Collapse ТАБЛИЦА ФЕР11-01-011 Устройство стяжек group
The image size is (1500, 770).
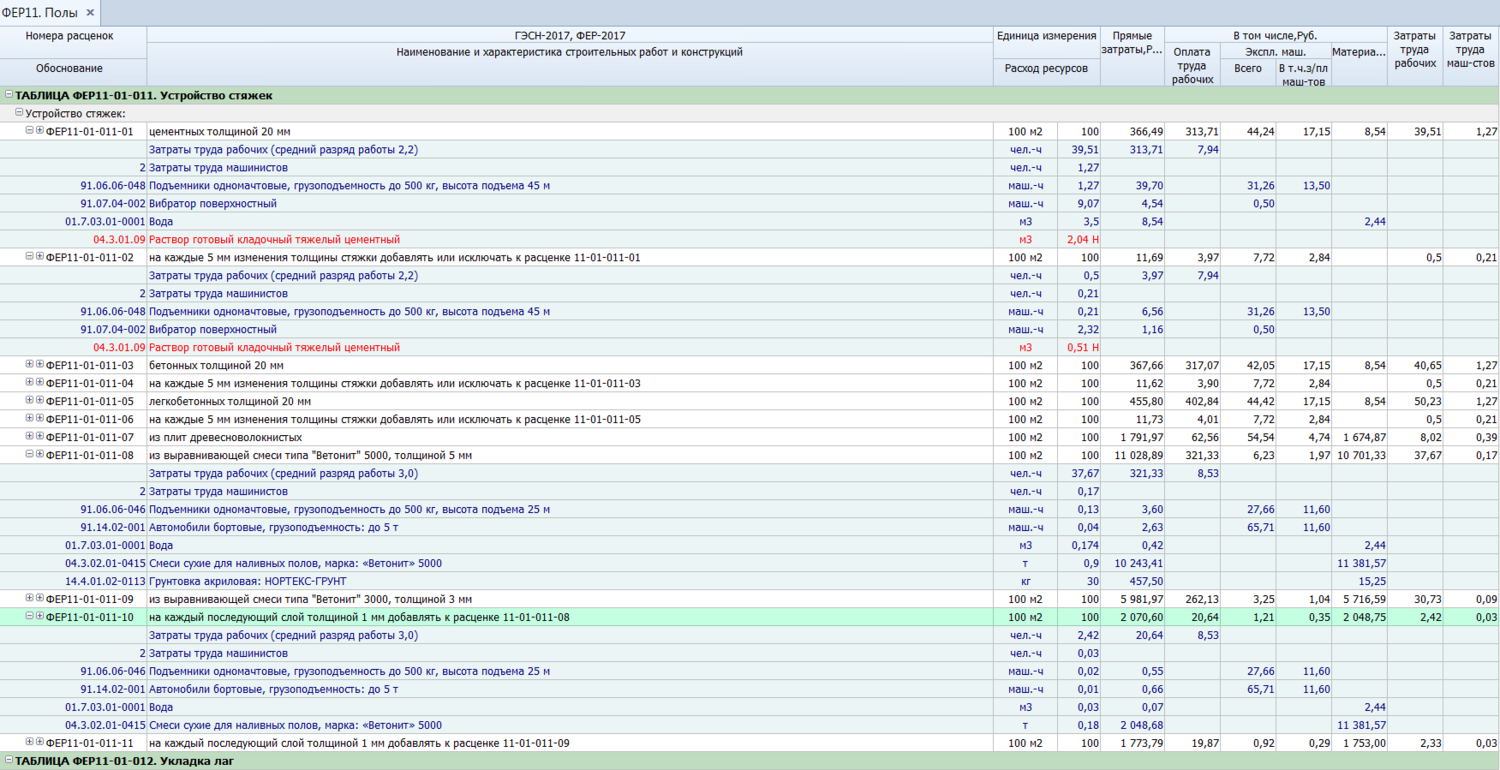9,95
